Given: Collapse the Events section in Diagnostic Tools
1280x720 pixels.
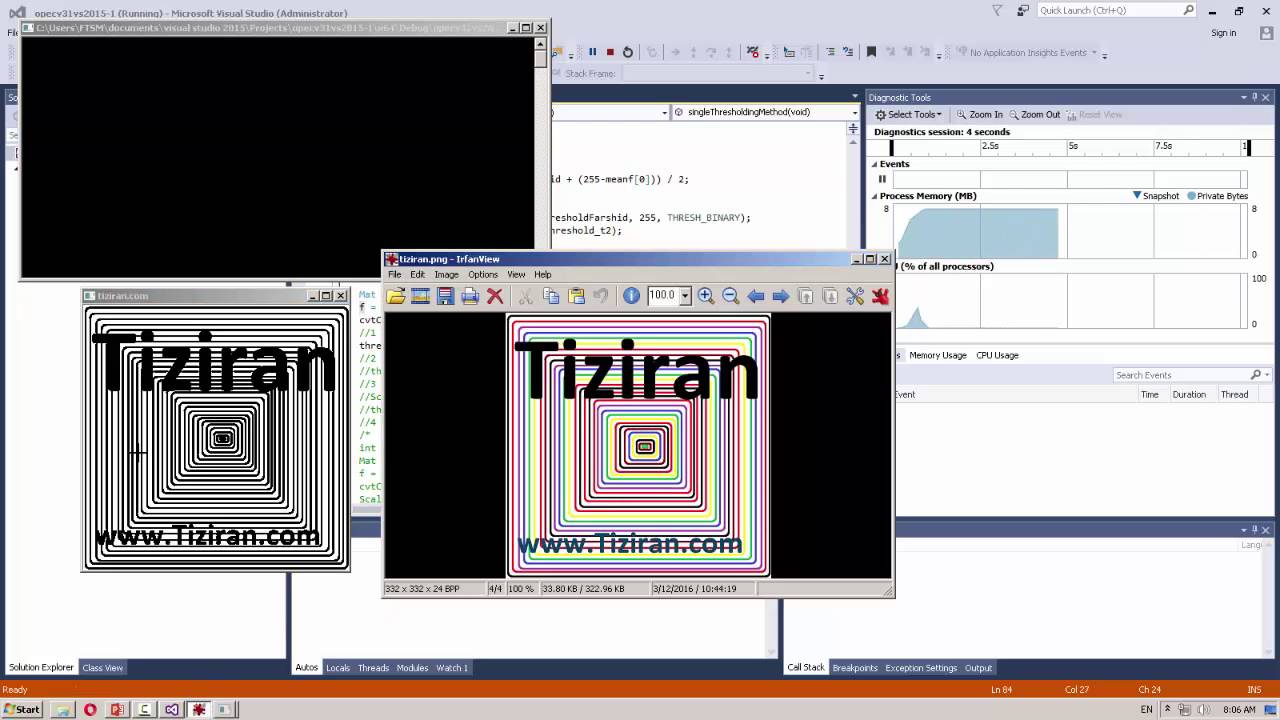Looking at the screenshot, I should click(874, 164).
